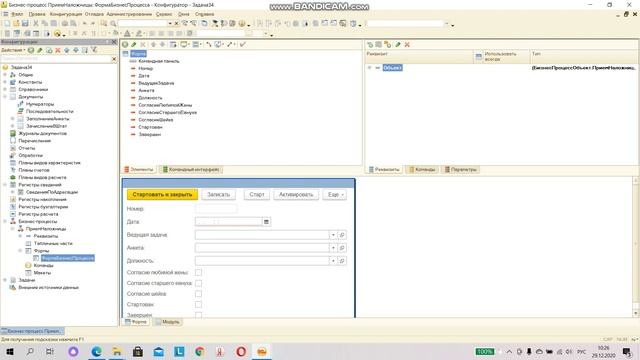The image size is (640, 360).
Task: Clear the configuration search field with X
Action: coord(114,59)
